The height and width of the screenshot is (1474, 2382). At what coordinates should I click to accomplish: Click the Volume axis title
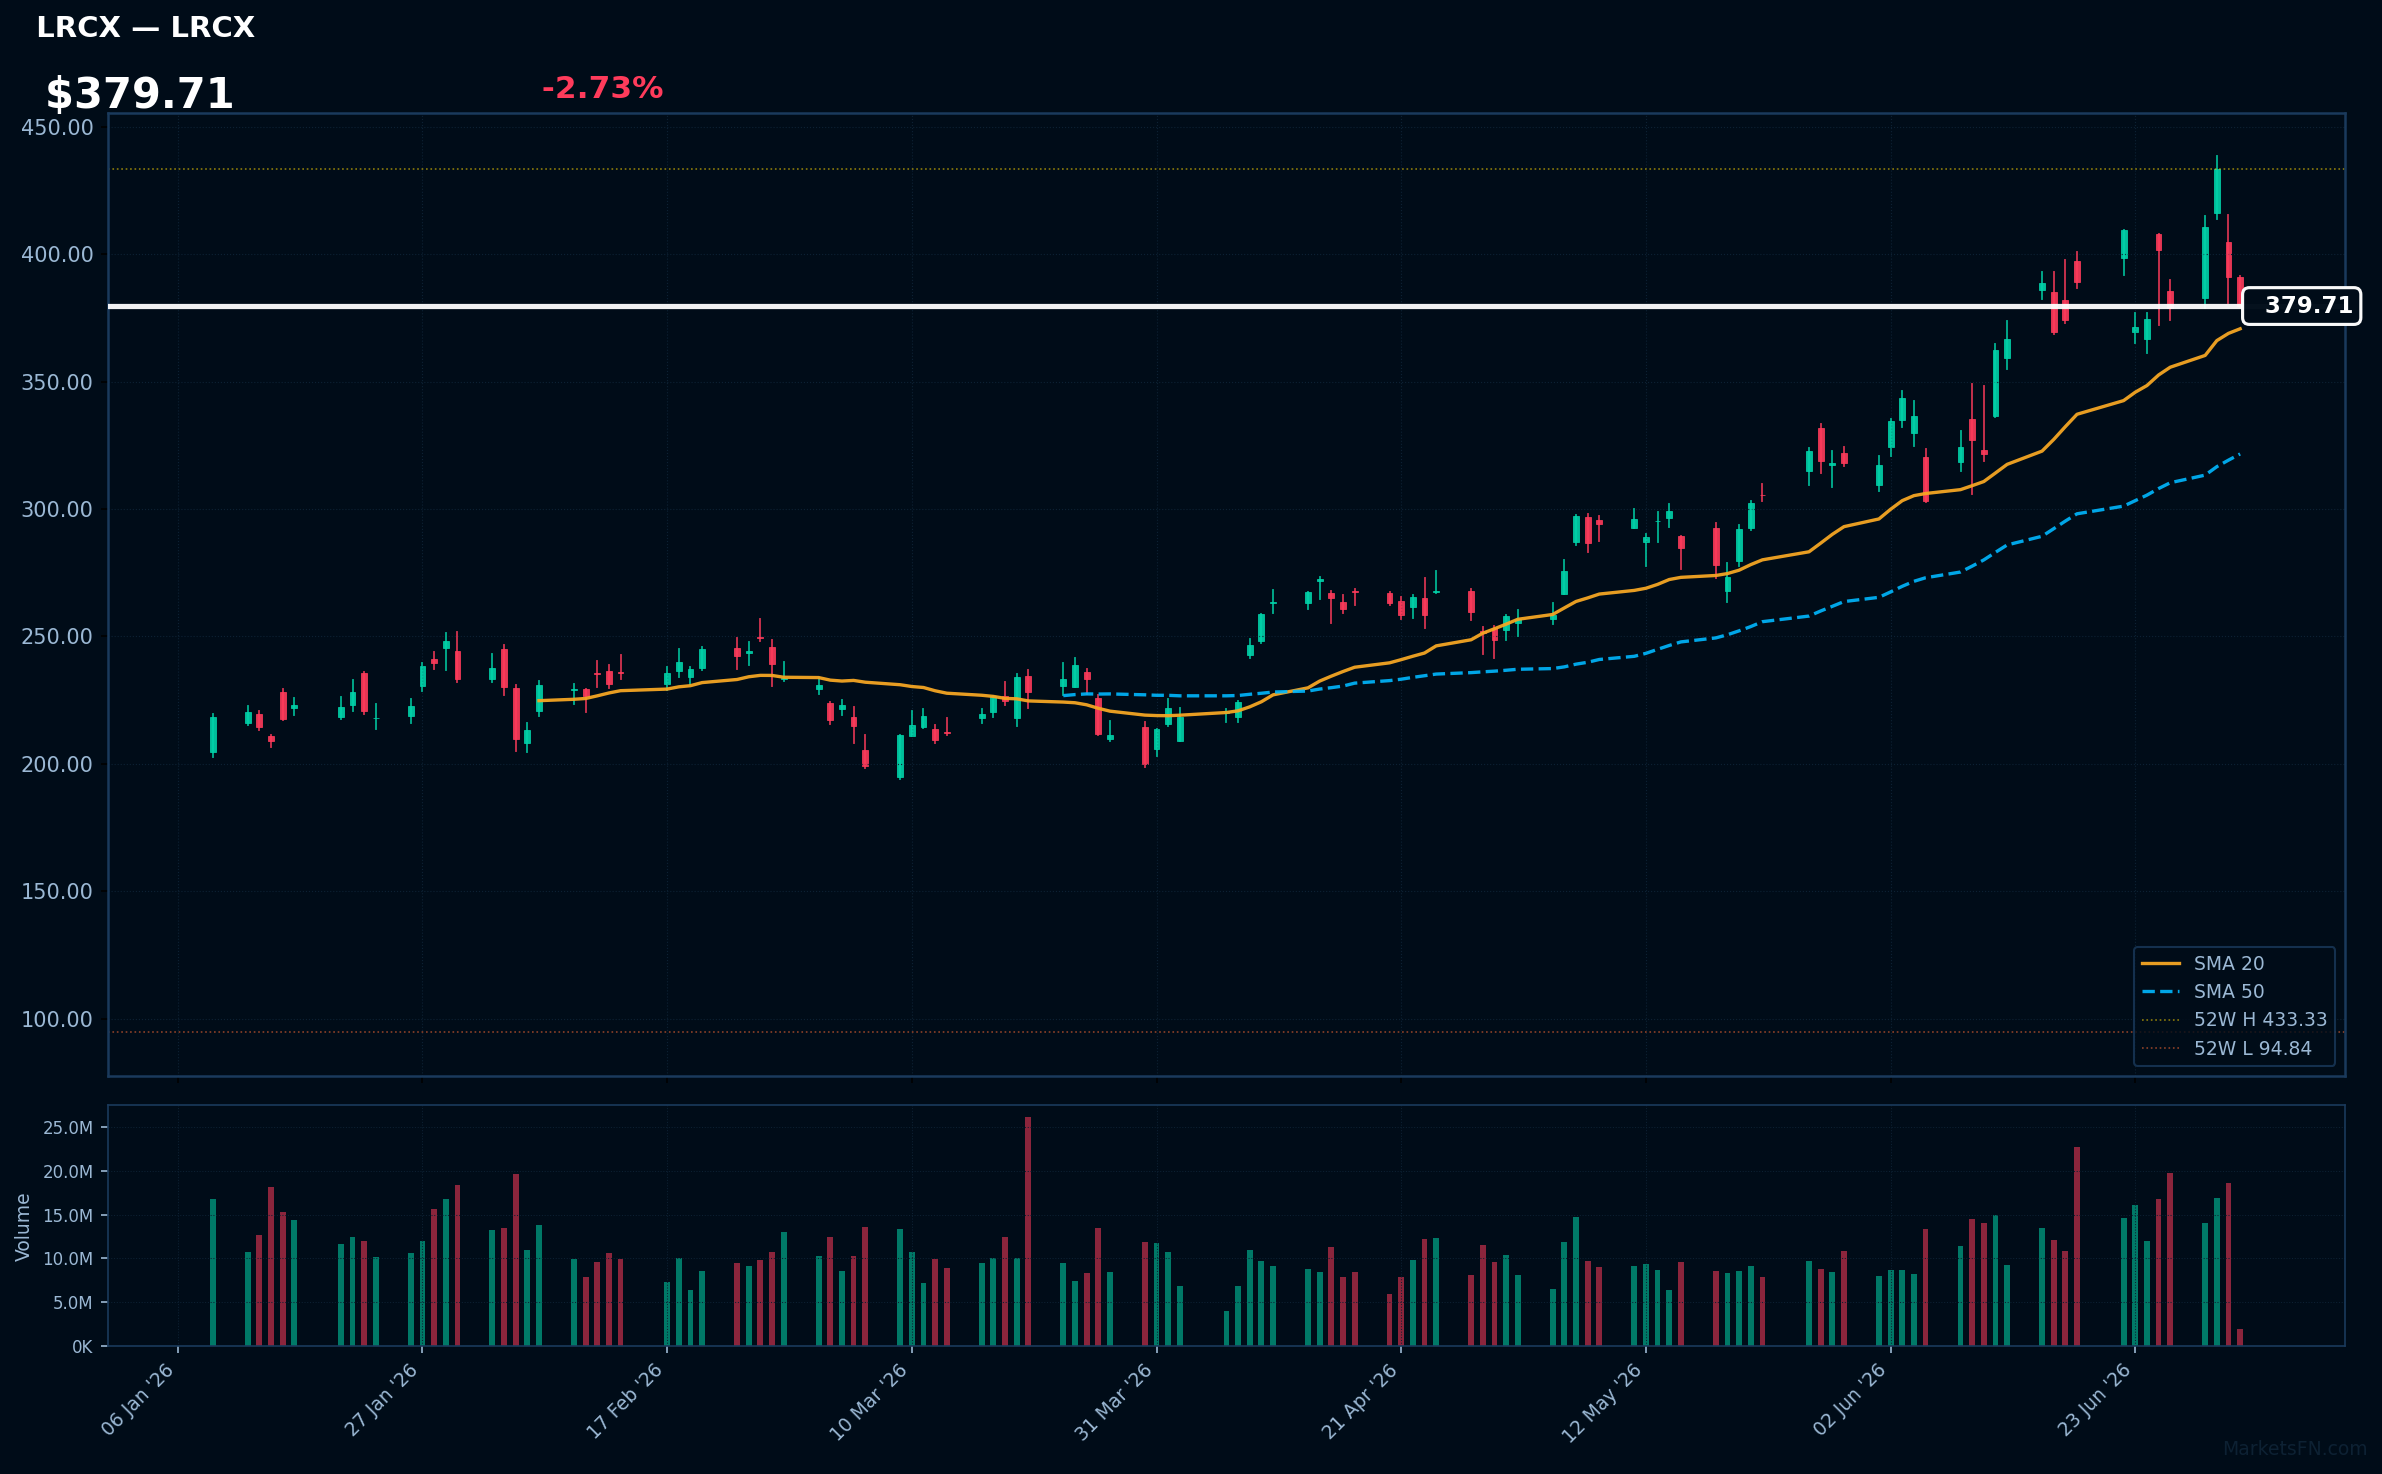click(23, 1227)
